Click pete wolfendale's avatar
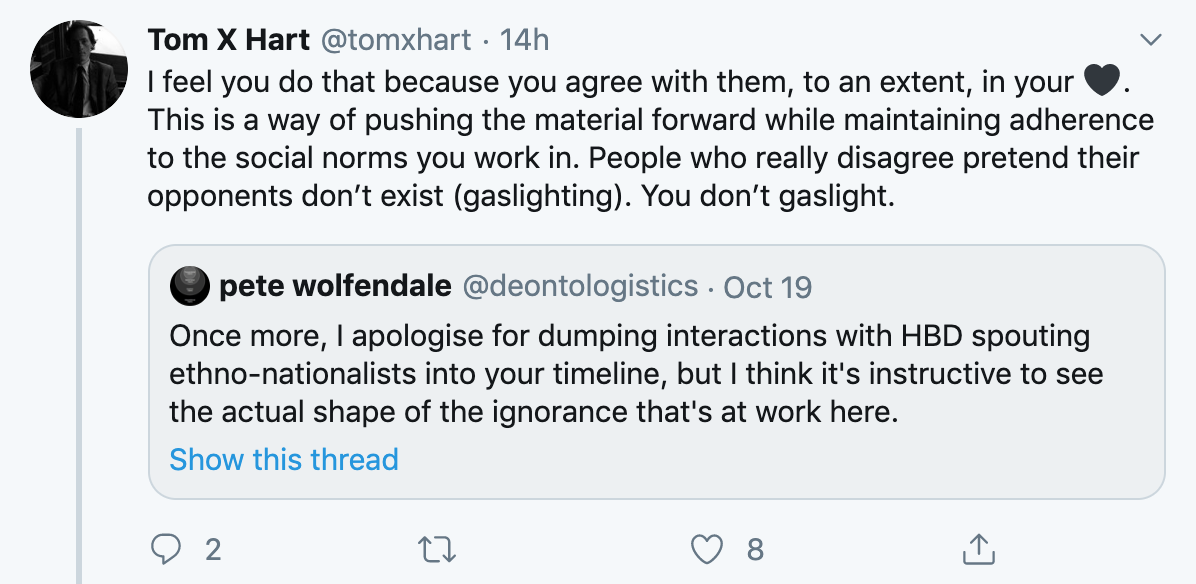This screenshot has height=584, width=1196. tap(188, 286)
